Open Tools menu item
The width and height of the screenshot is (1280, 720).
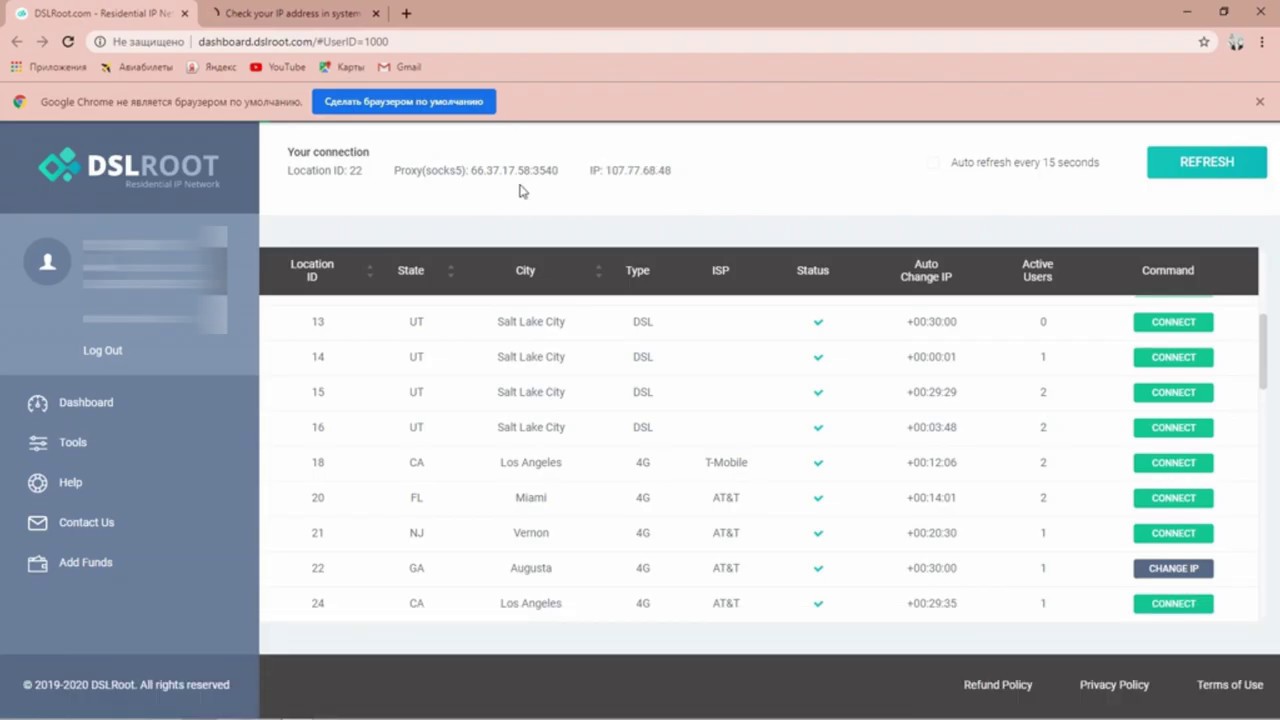point(73,443)
